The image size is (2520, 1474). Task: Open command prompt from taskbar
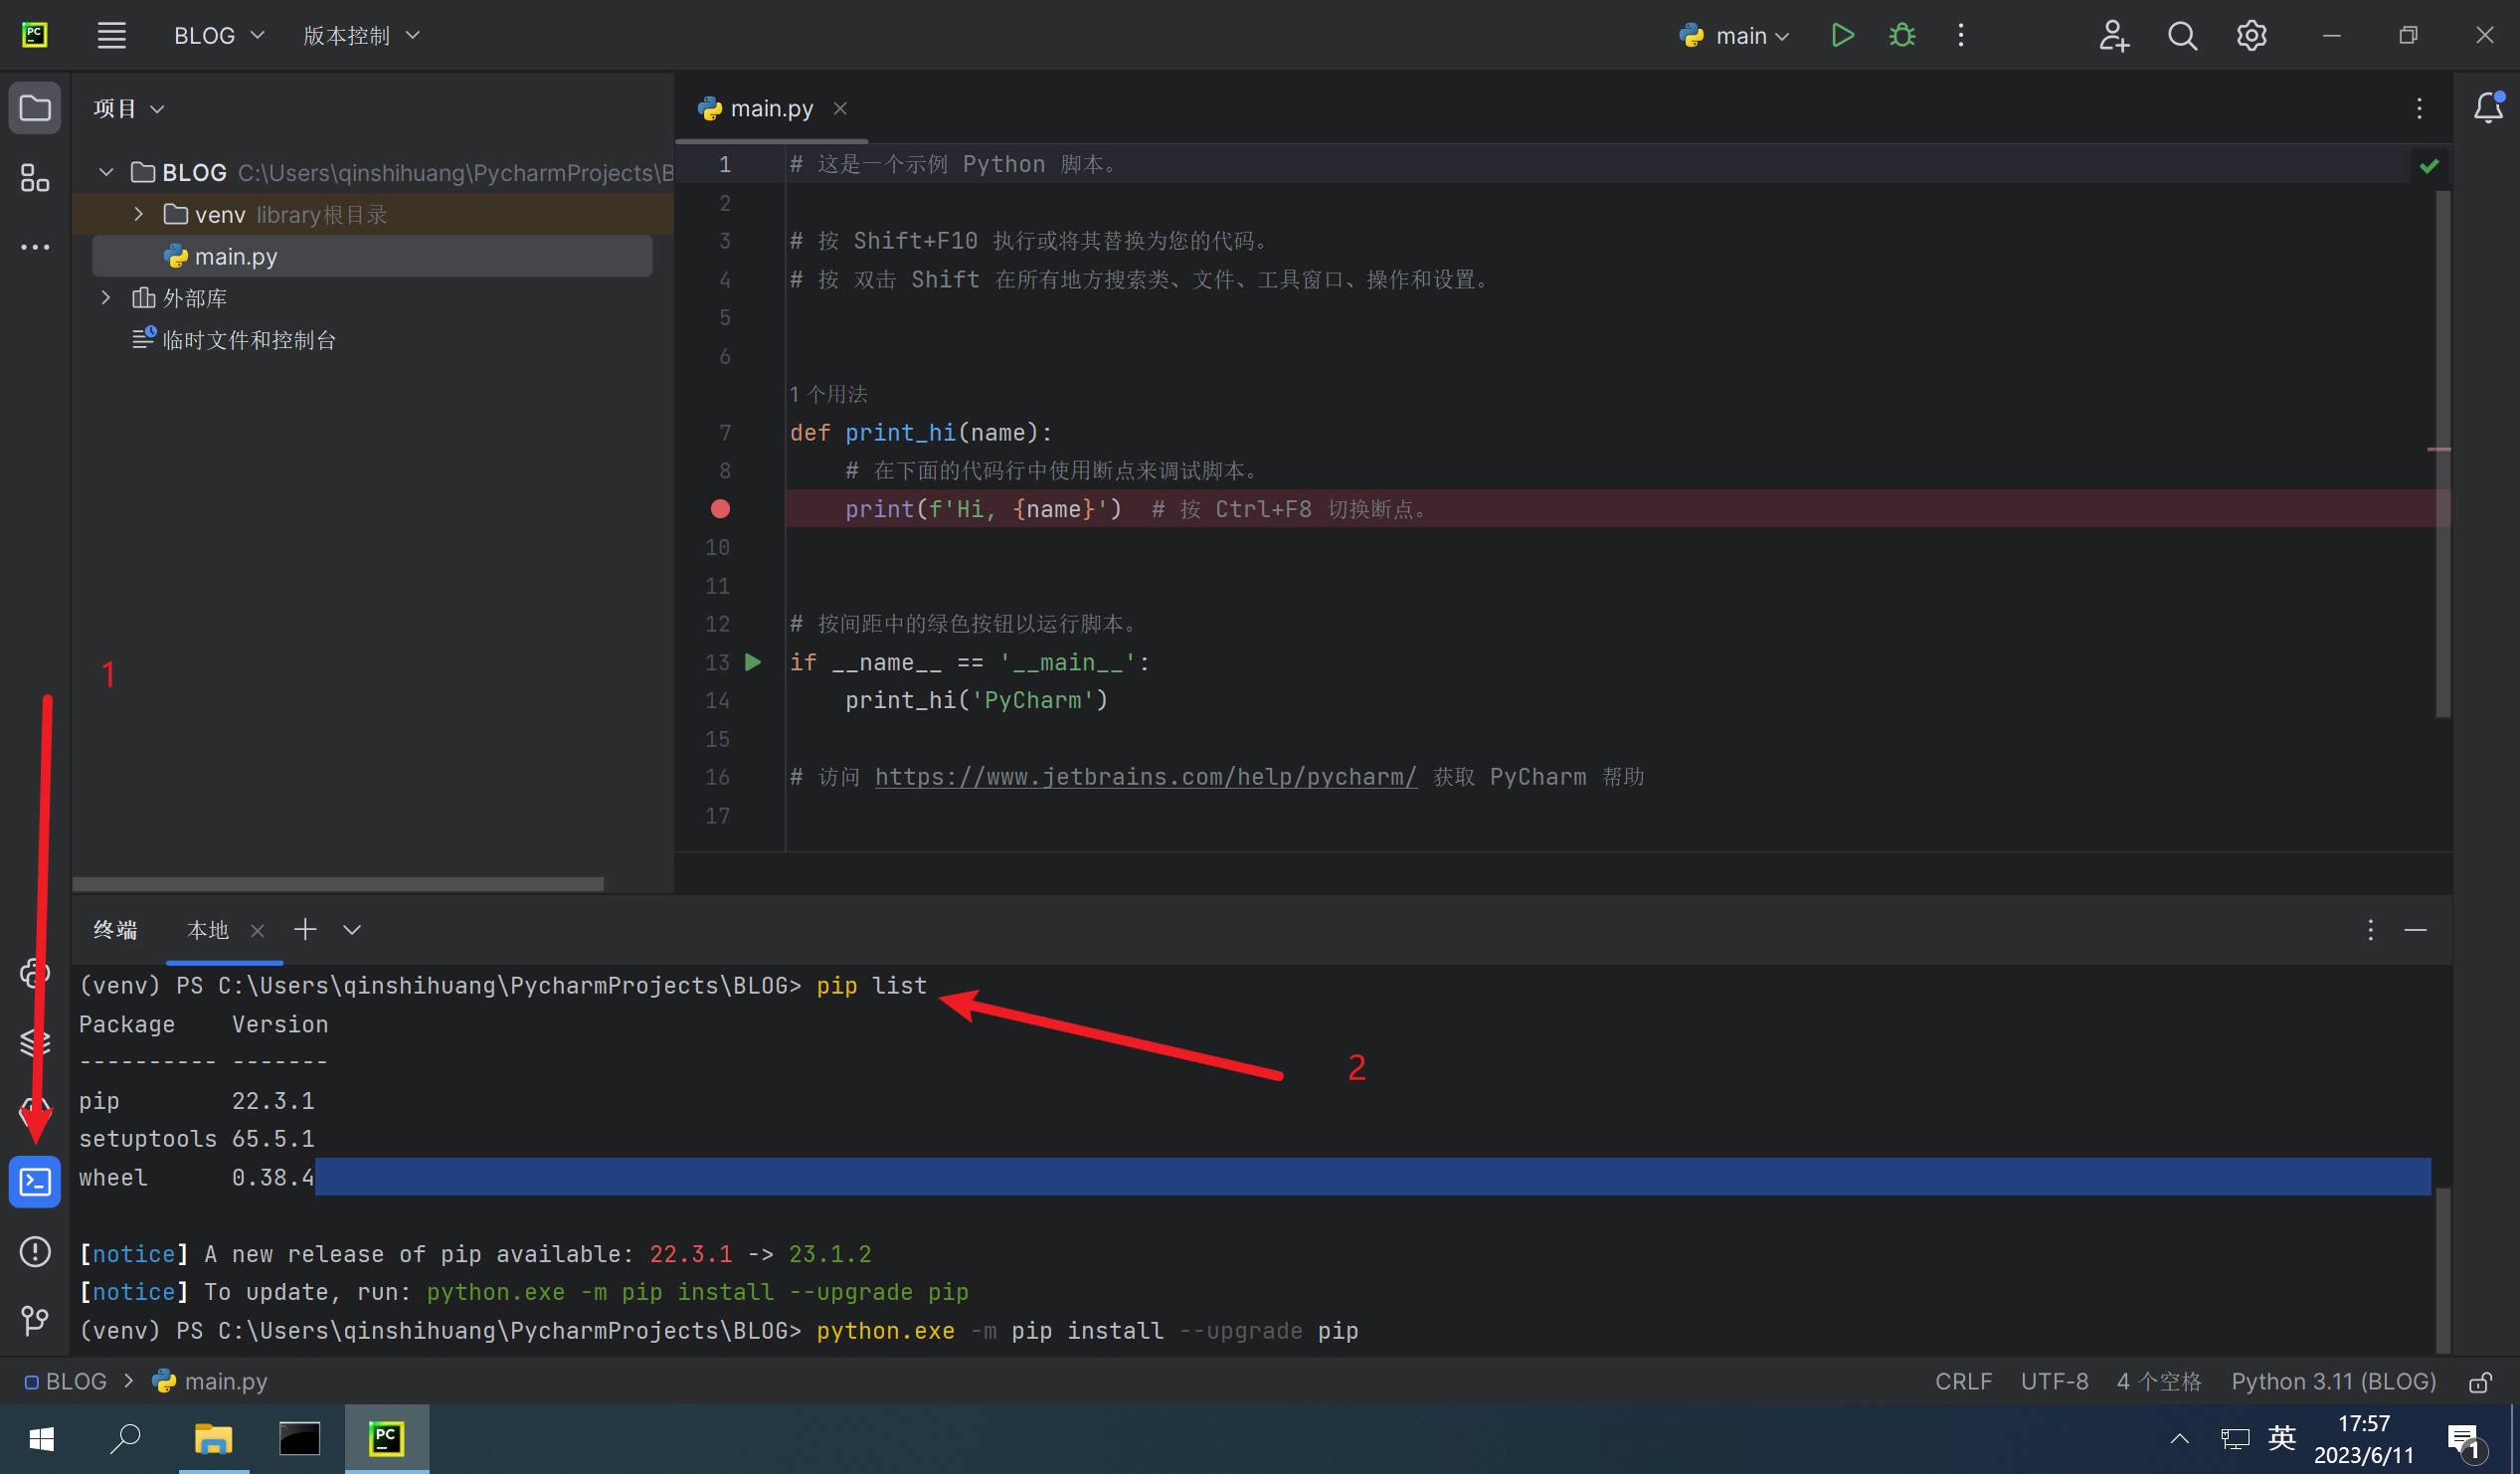[299, 1439]
